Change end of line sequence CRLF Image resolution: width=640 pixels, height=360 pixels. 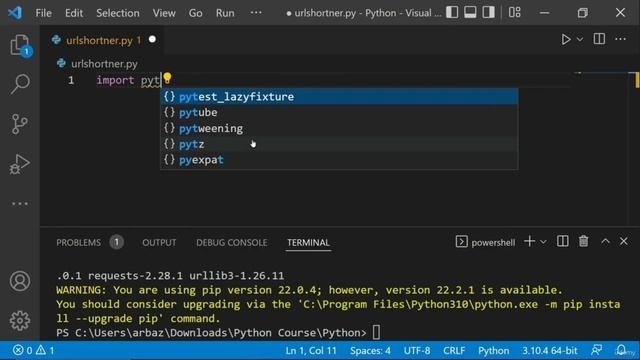454,351
